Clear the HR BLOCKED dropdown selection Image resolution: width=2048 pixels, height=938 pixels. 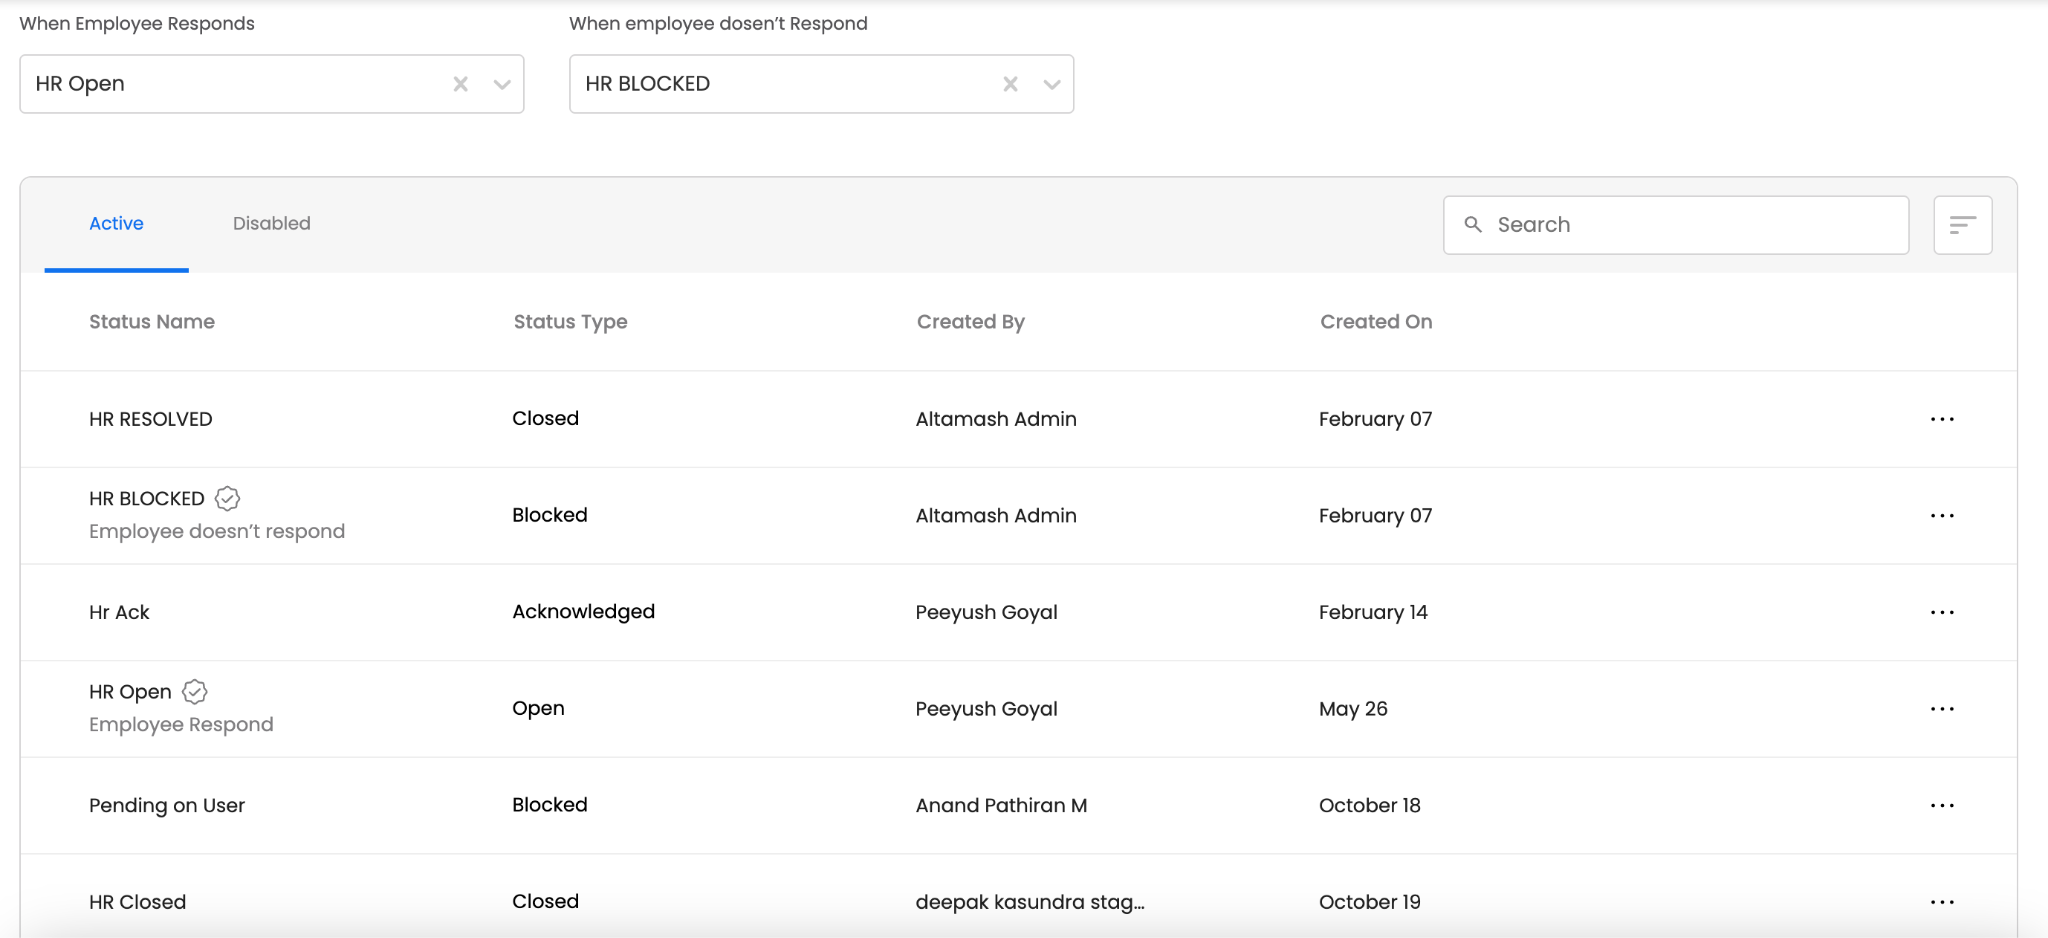coord(1010,84)
